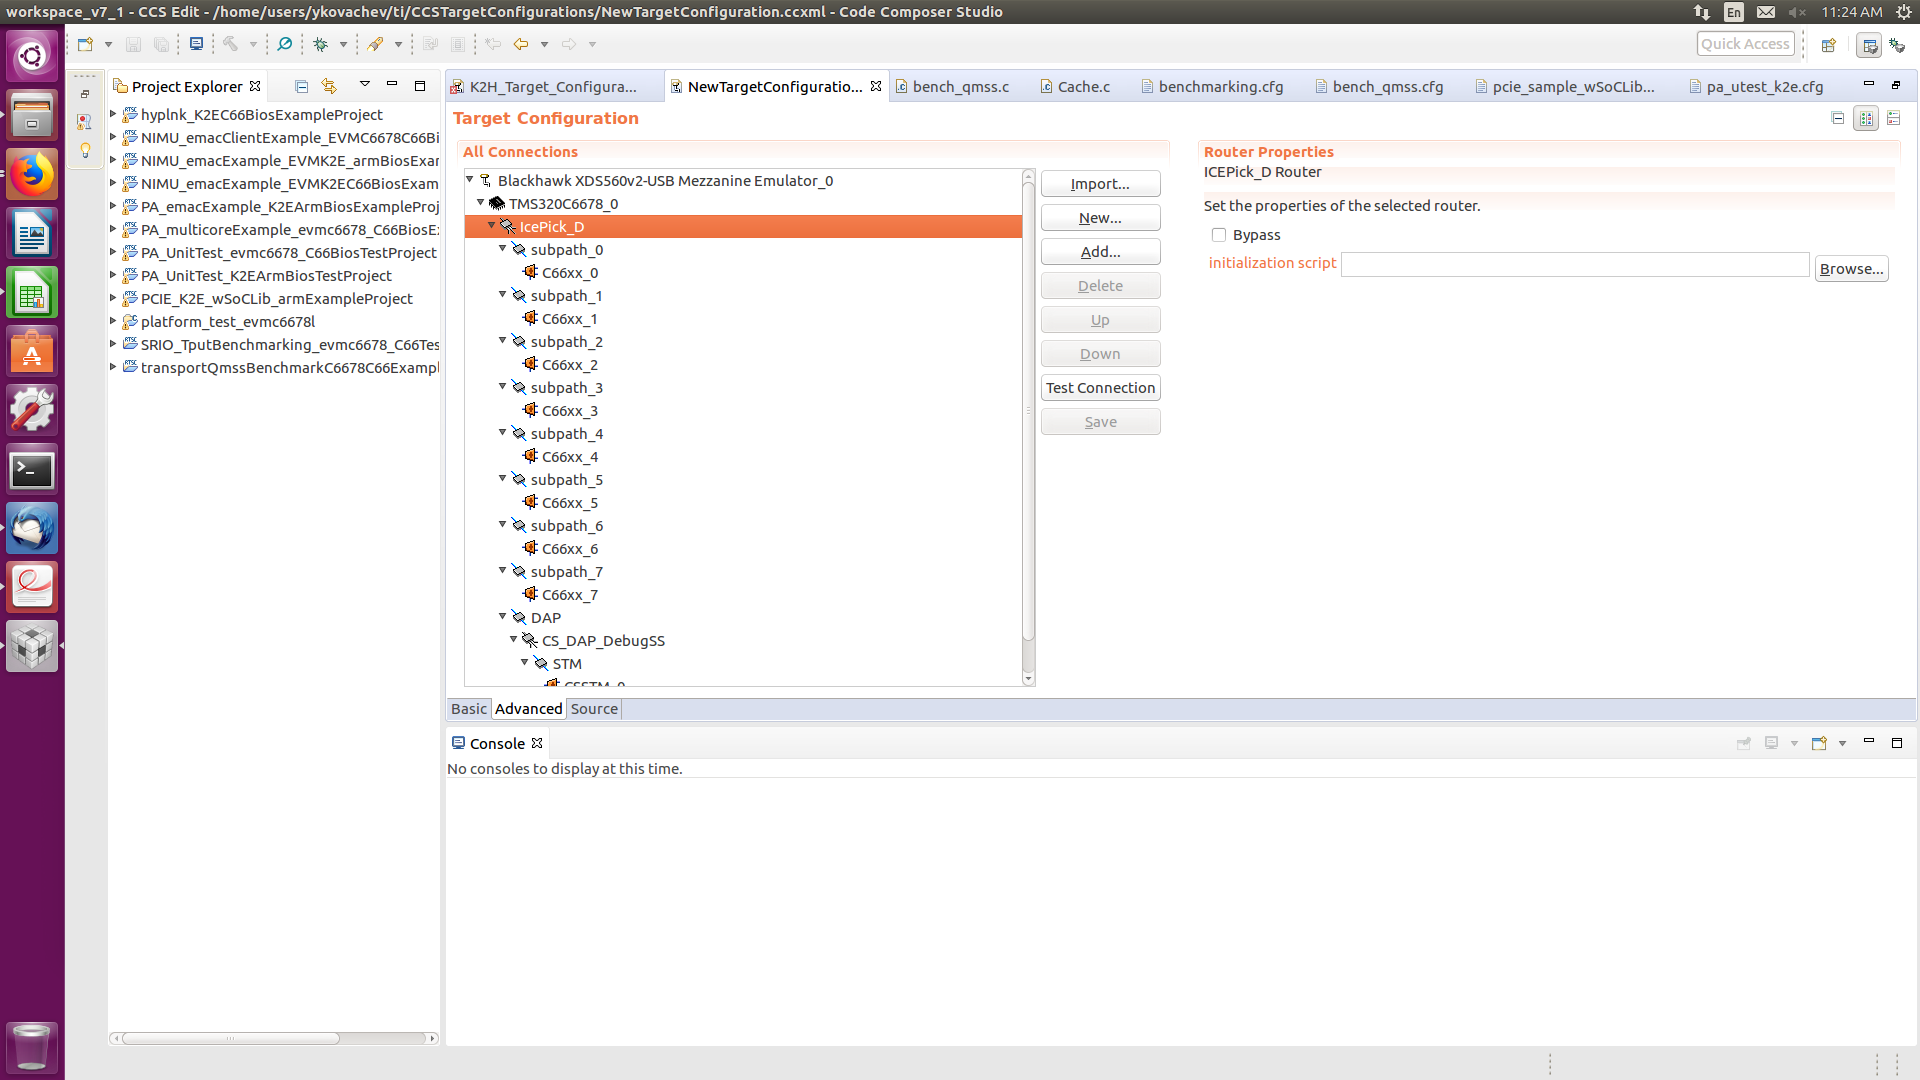Click the Search magnifier toolbar icon
The height and width of the screenshot is (1080, 1920).
coord(285,44)
